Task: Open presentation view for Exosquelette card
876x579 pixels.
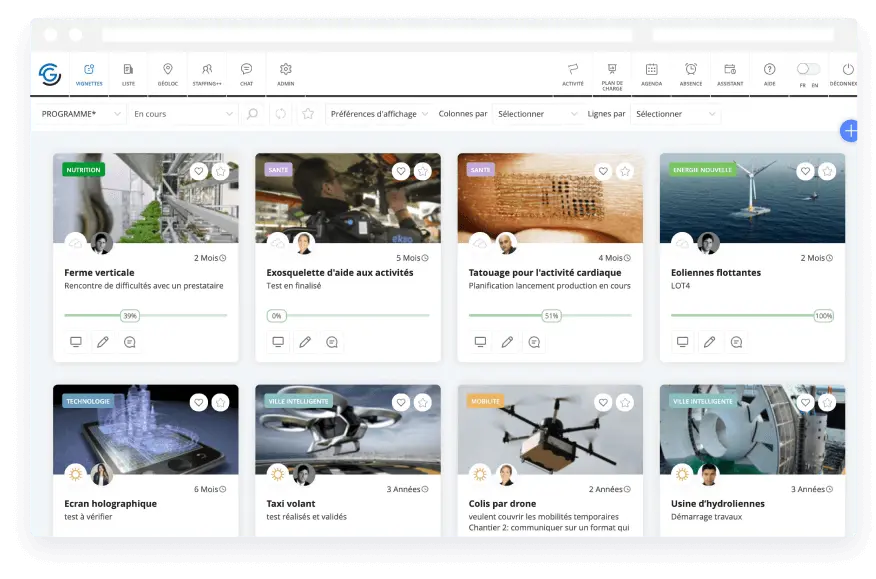Action: click(278, 341)
